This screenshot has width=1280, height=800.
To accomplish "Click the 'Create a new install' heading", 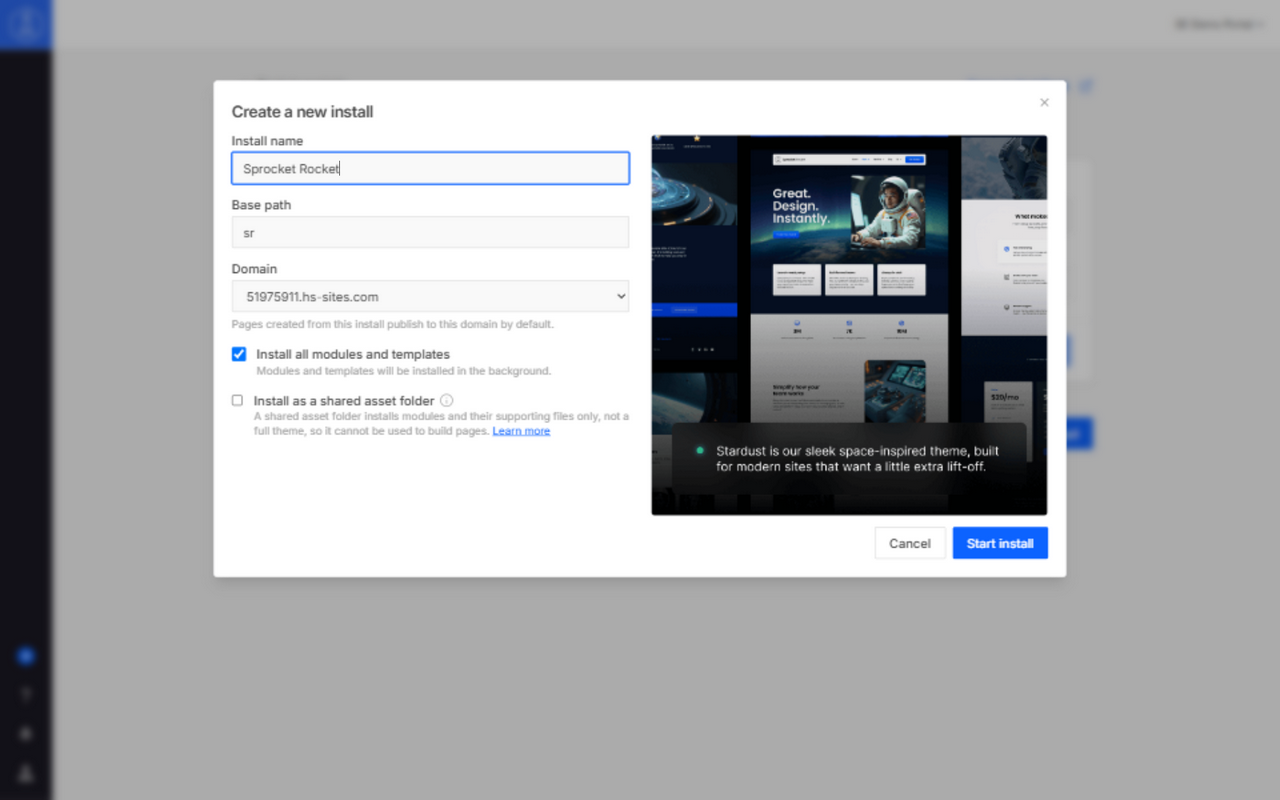I will (x=302, y=112).
